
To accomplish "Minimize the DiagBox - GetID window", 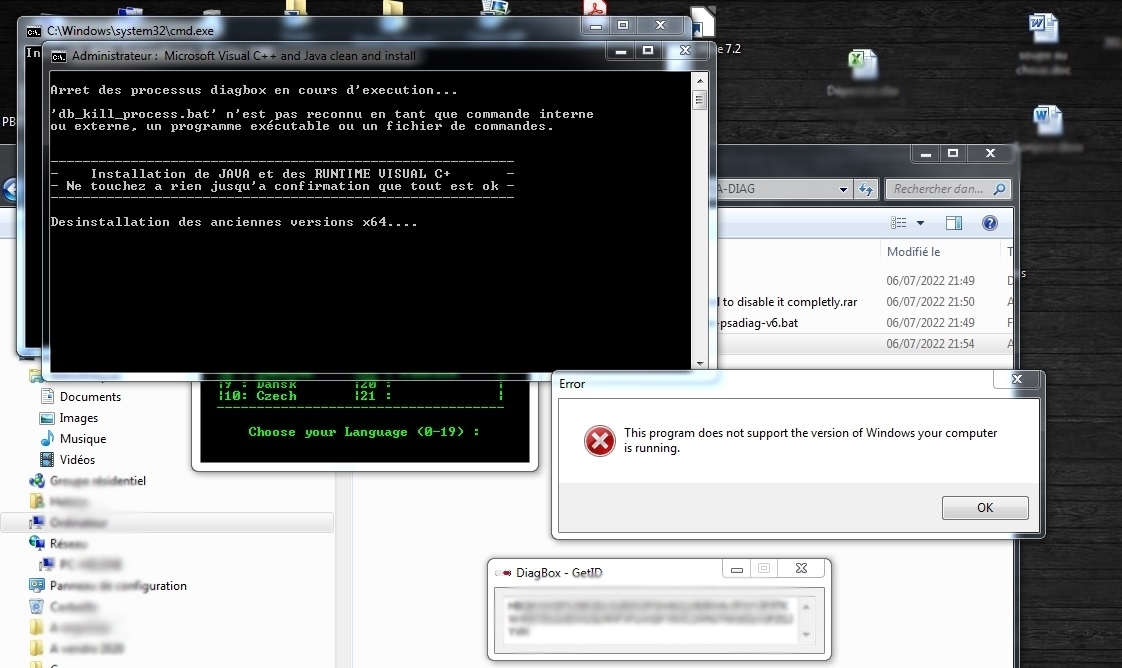I will (736, 569).
